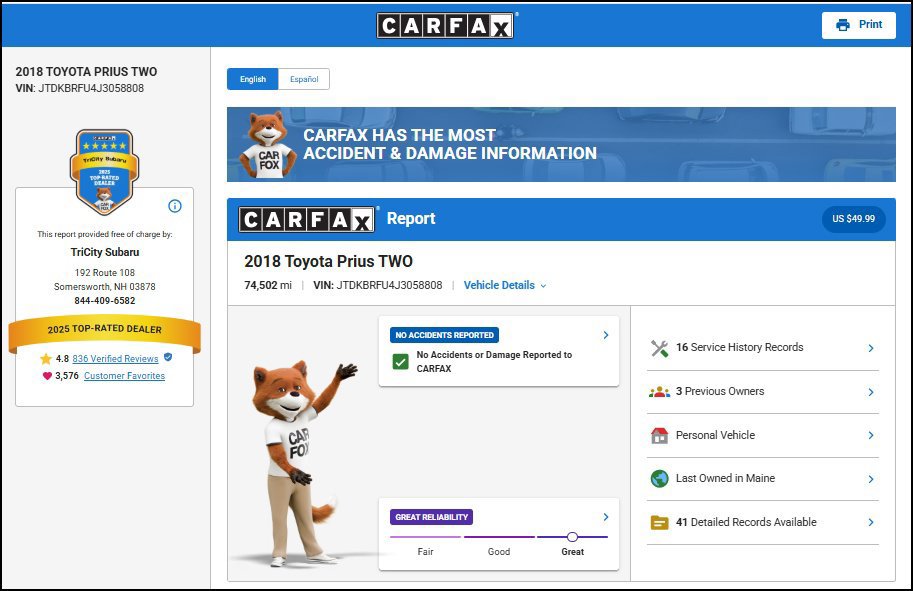
Task: Click the wrench and screwdriver service icon
Action: coord(659,348)
